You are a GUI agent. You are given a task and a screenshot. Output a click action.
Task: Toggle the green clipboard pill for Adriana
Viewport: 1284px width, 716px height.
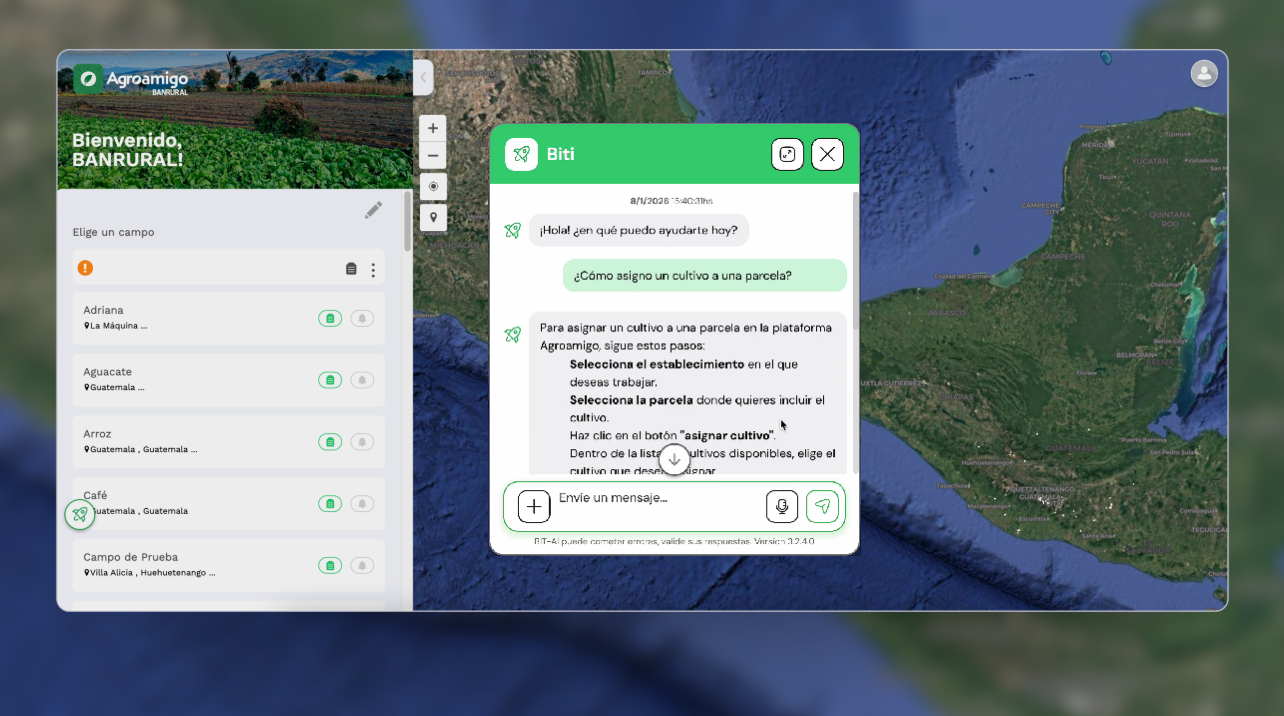coord(330,318)
